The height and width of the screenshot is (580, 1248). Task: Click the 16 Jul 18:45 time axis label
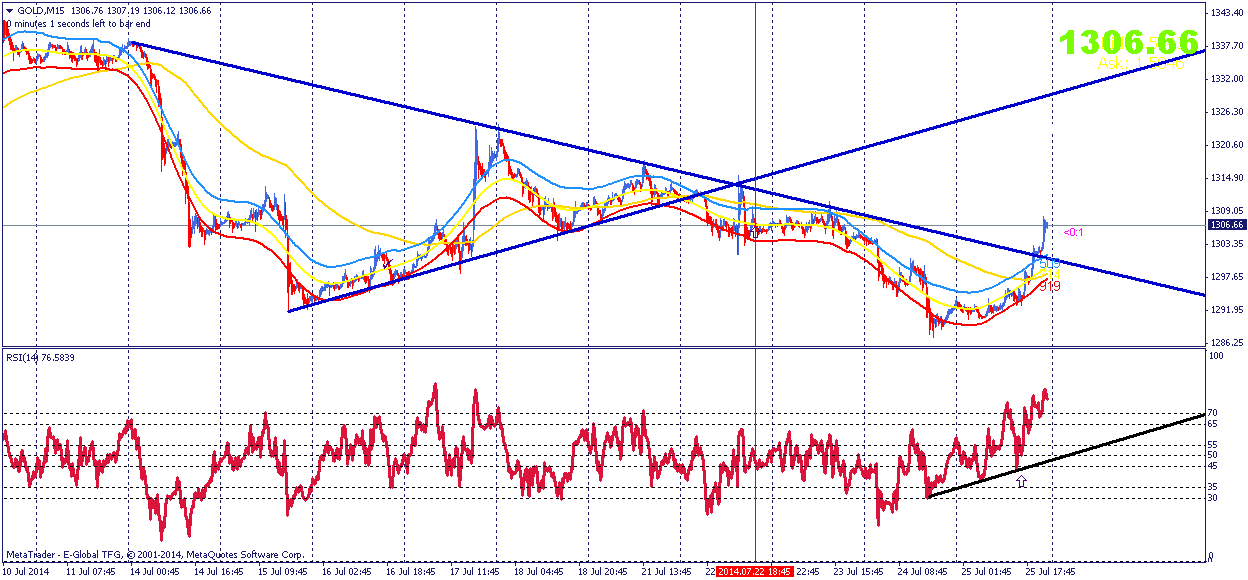click(412, 572)
